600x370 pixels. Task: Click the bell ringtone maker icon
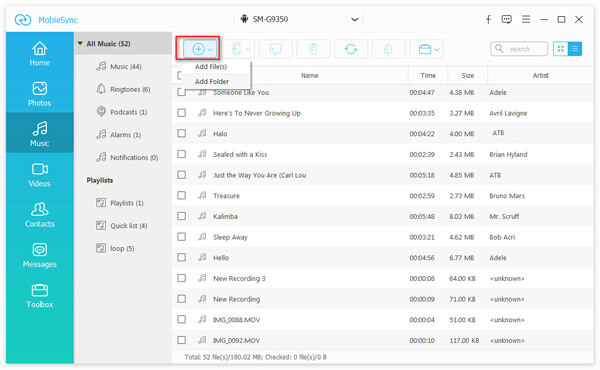tap(388, 49)
